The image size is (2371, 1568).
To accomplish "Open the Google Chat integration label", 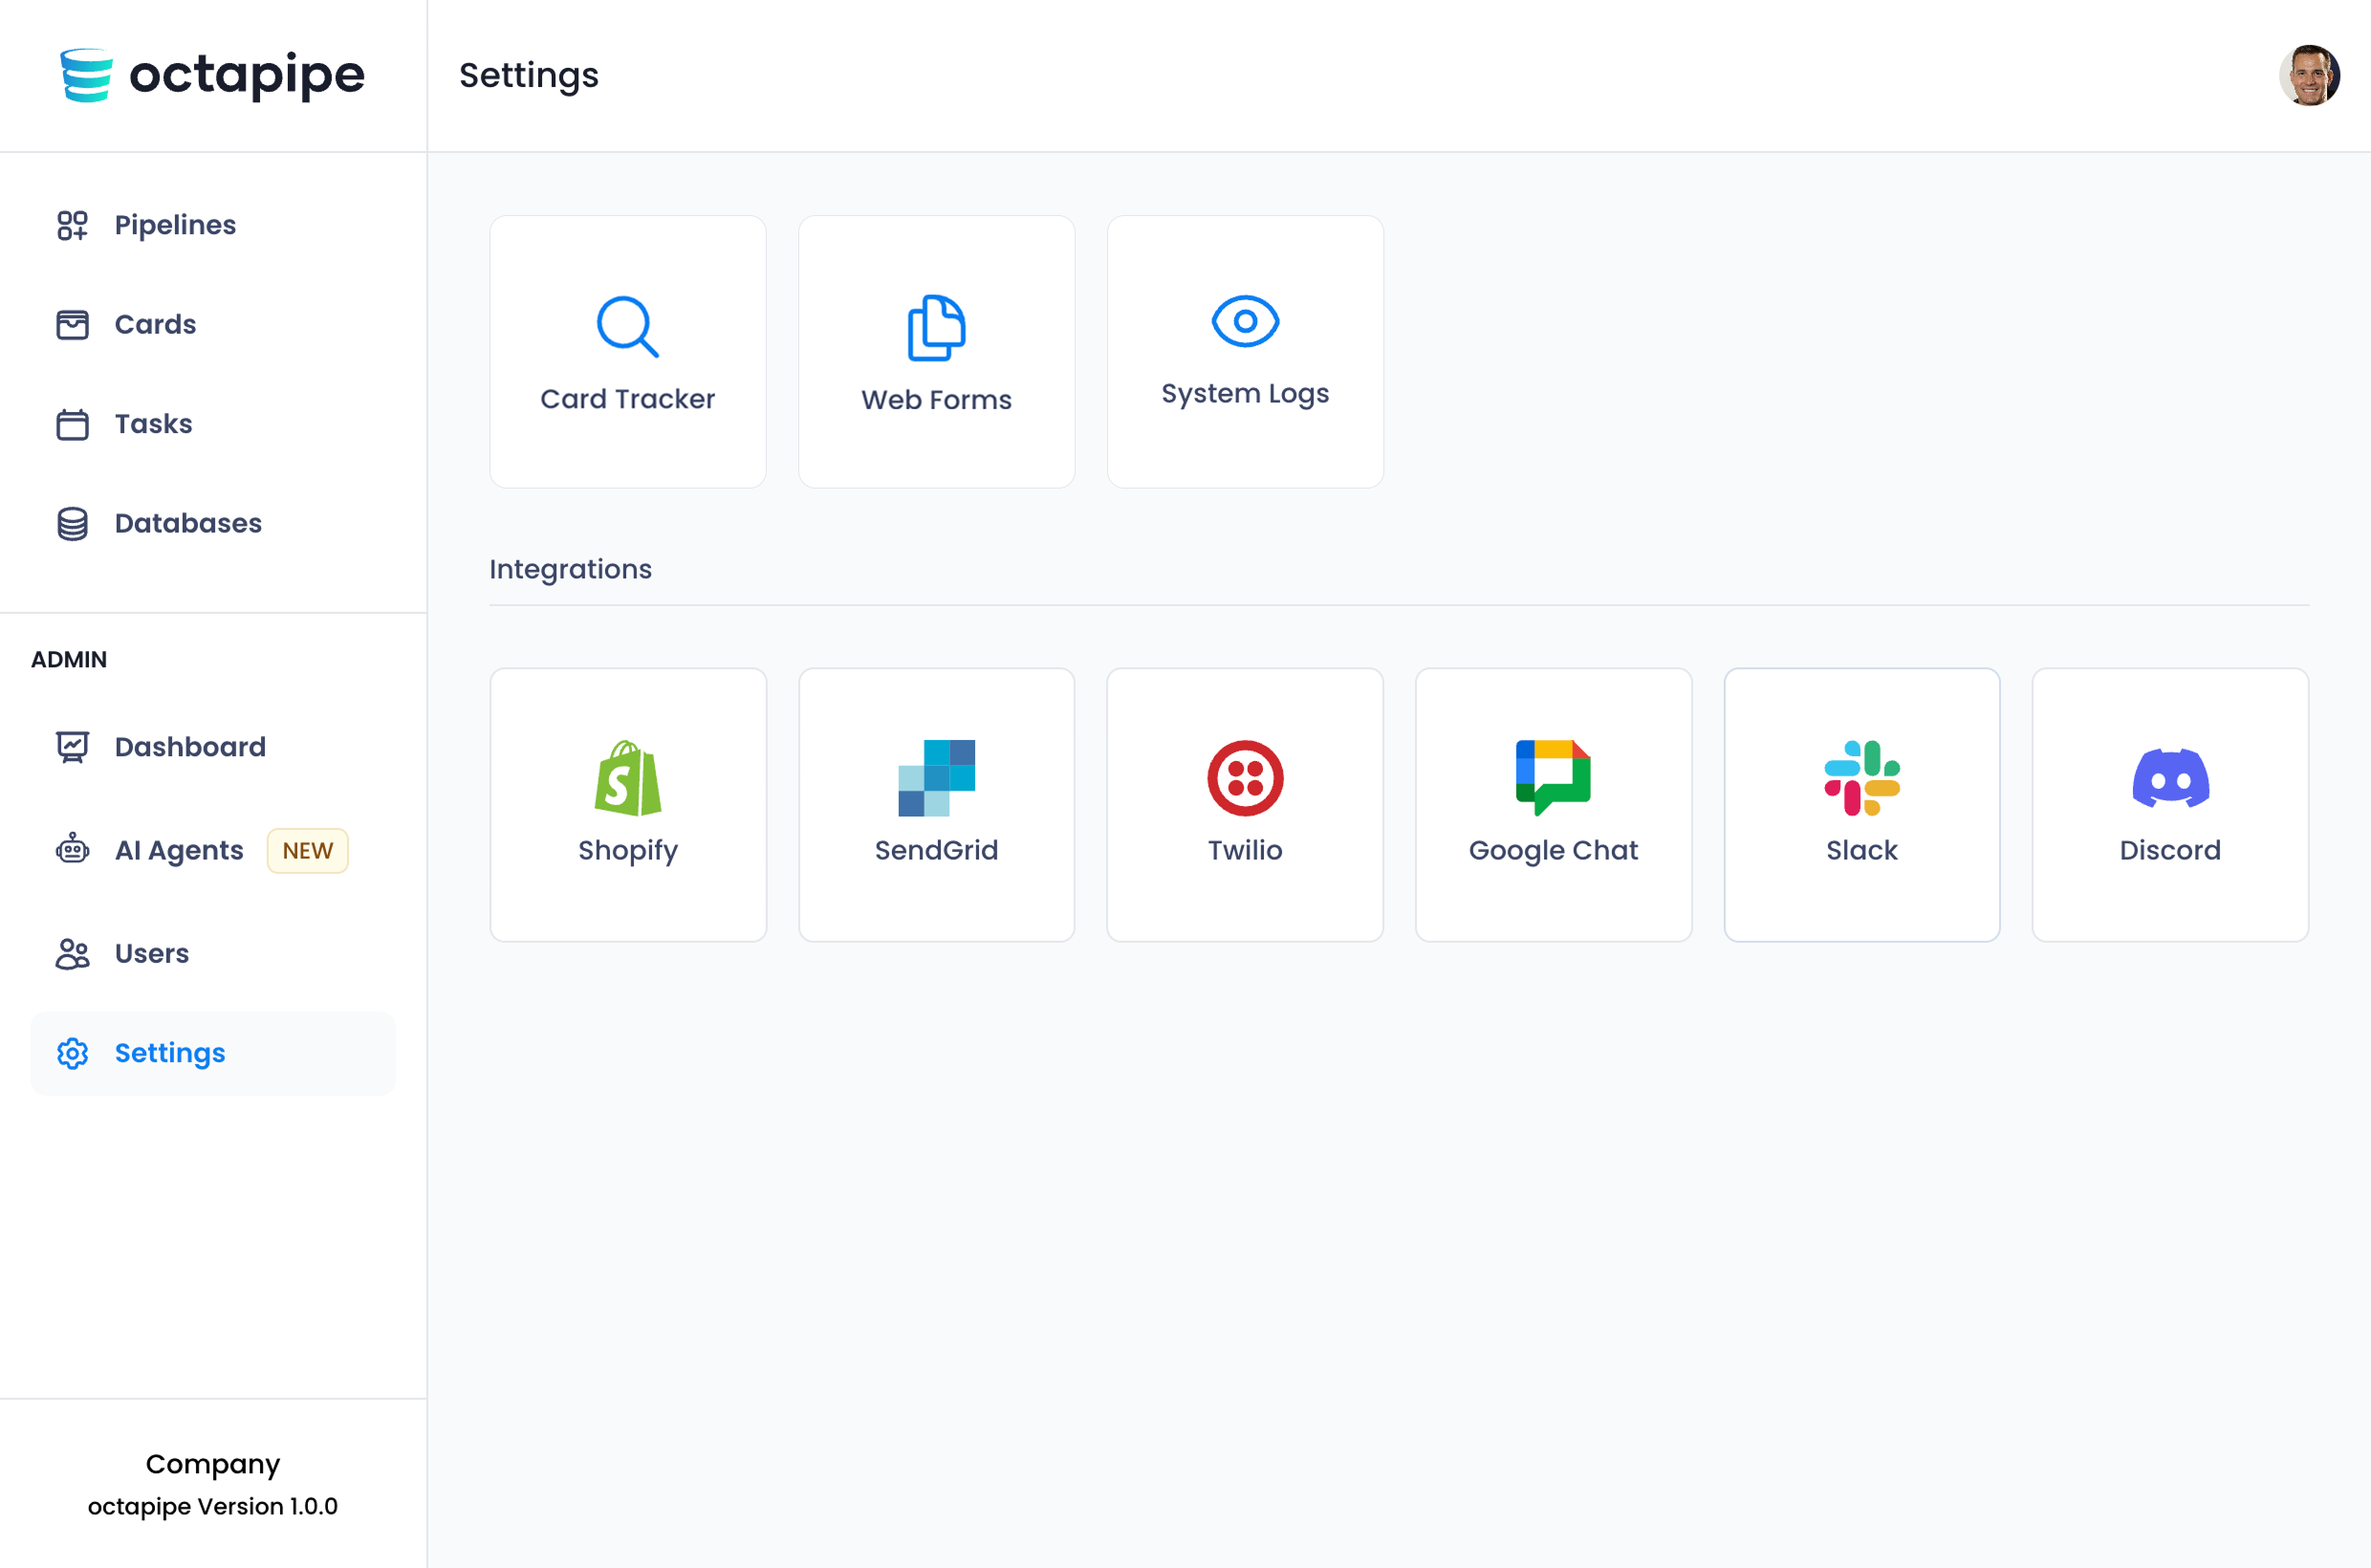I will pos(1553,851).
